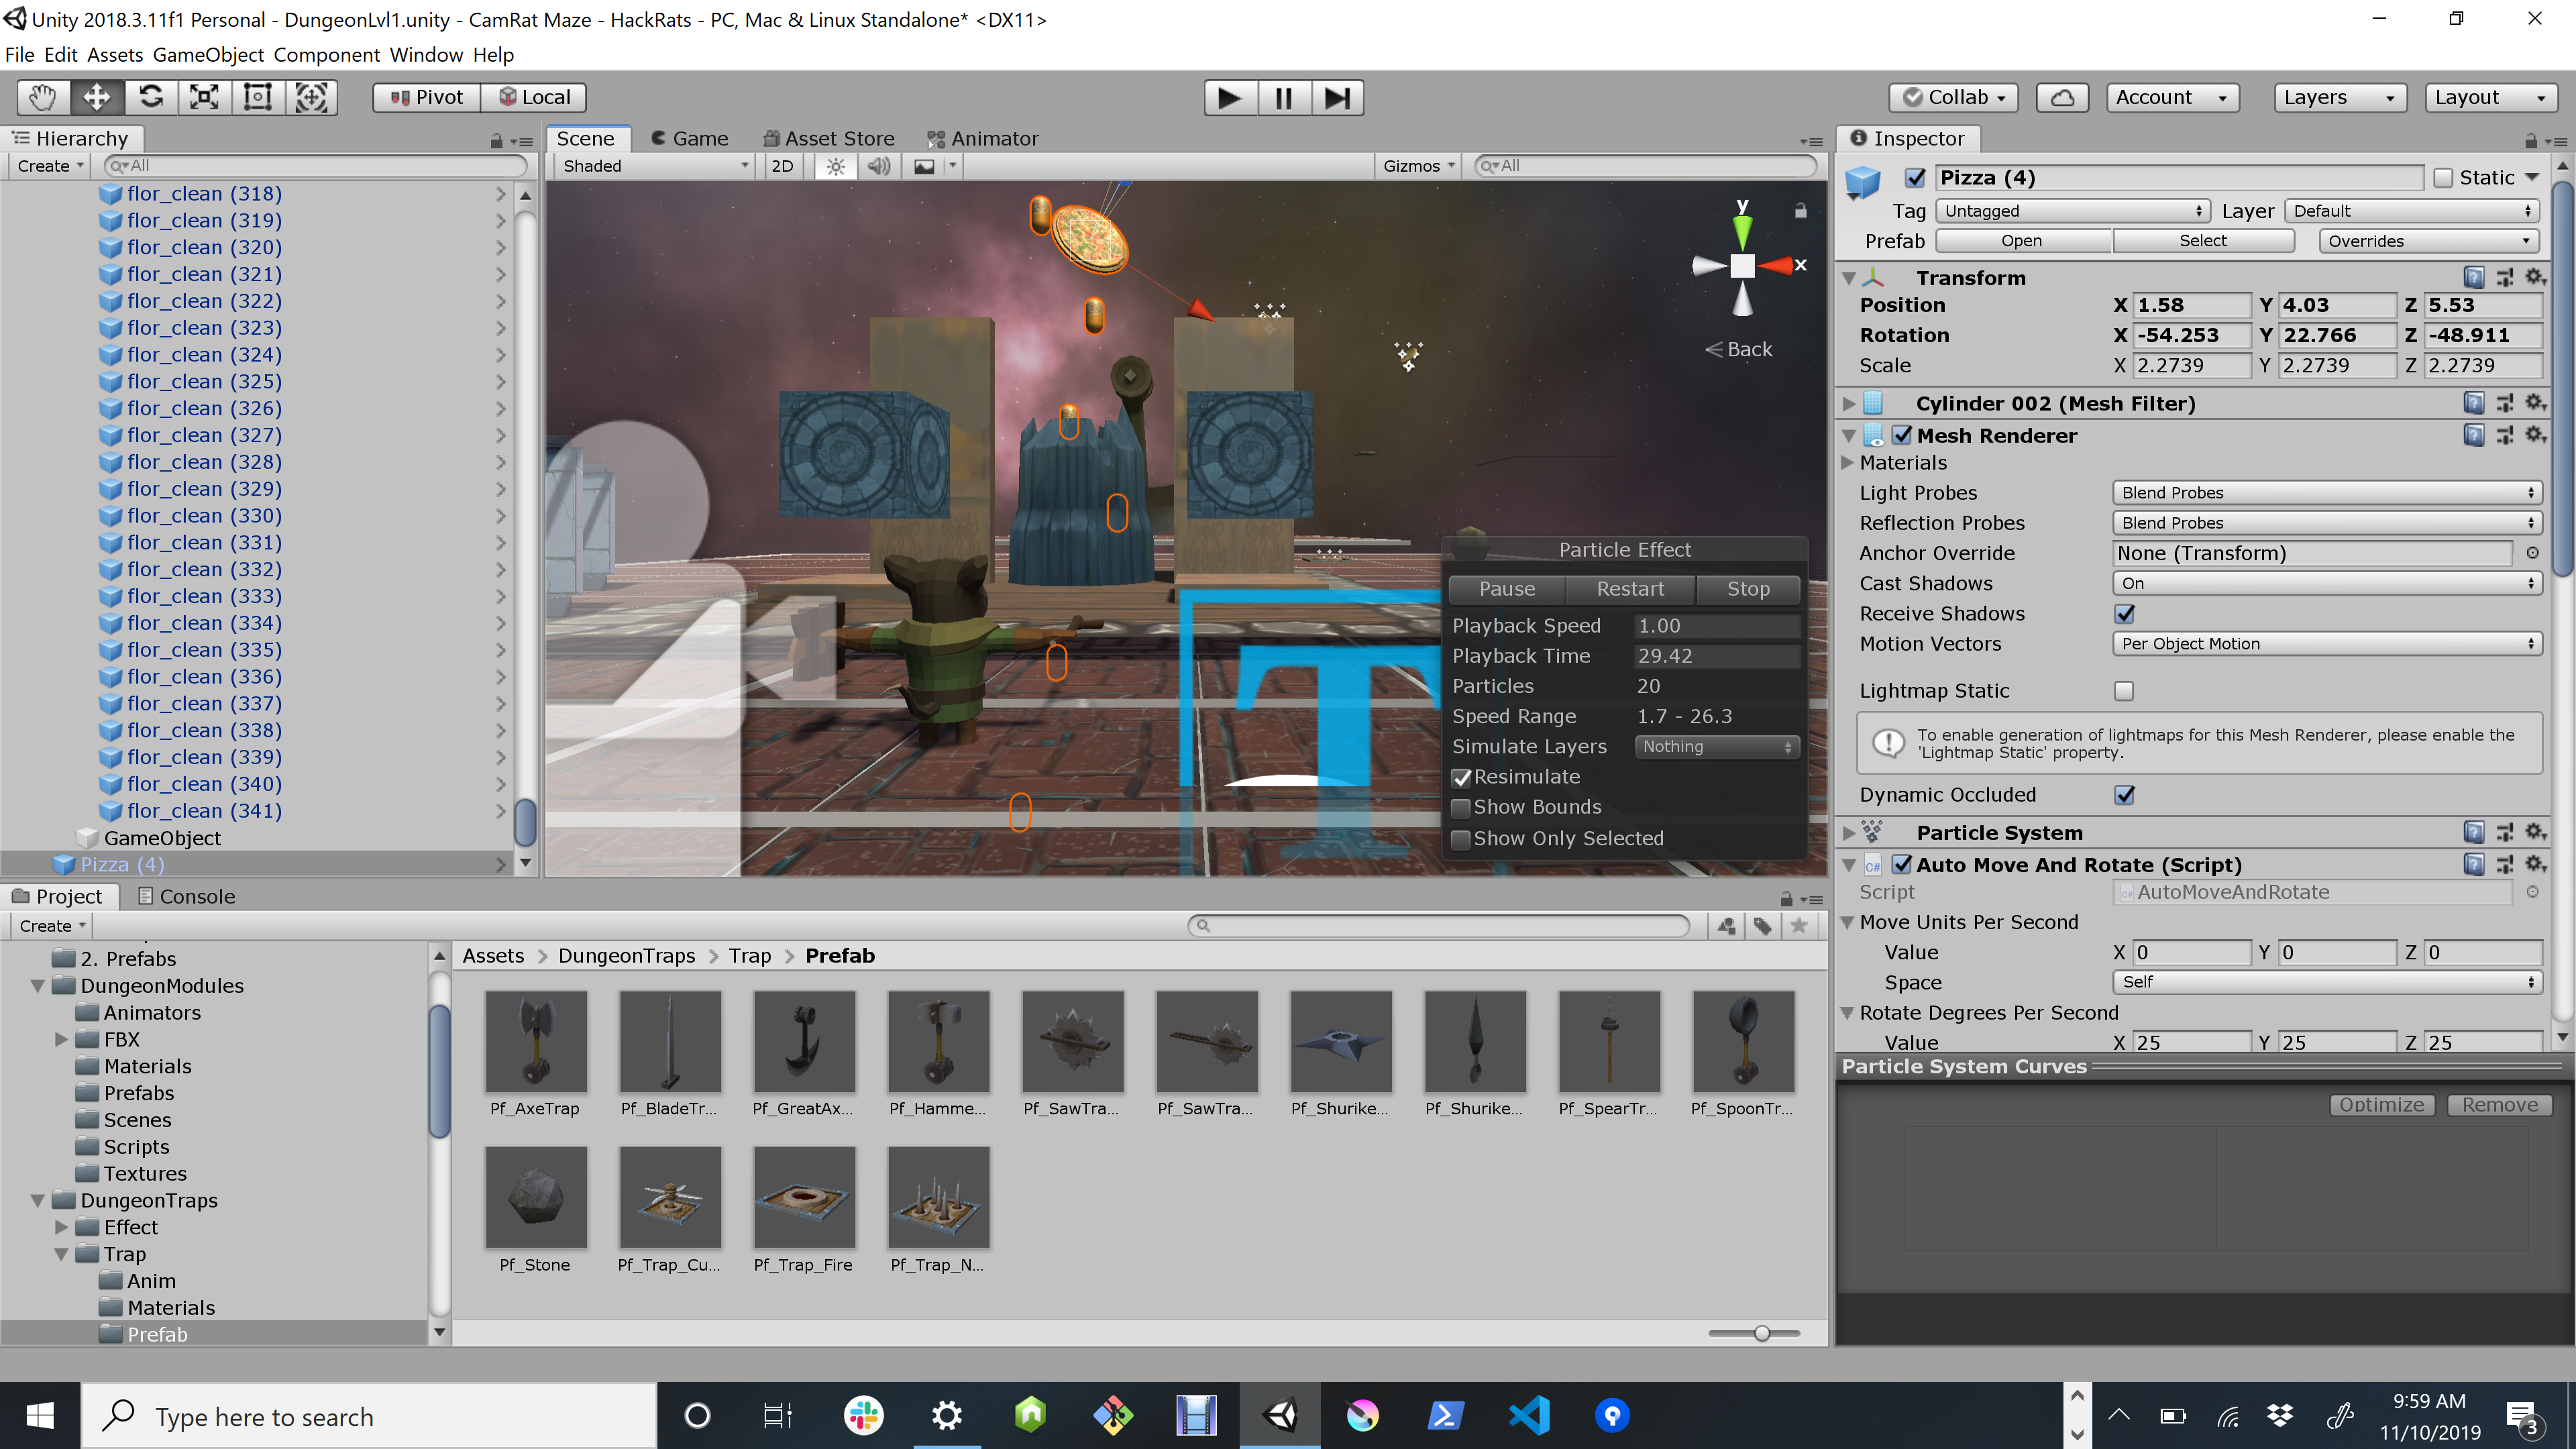
Task: Click the cloud services icon
Action: 2062,97
